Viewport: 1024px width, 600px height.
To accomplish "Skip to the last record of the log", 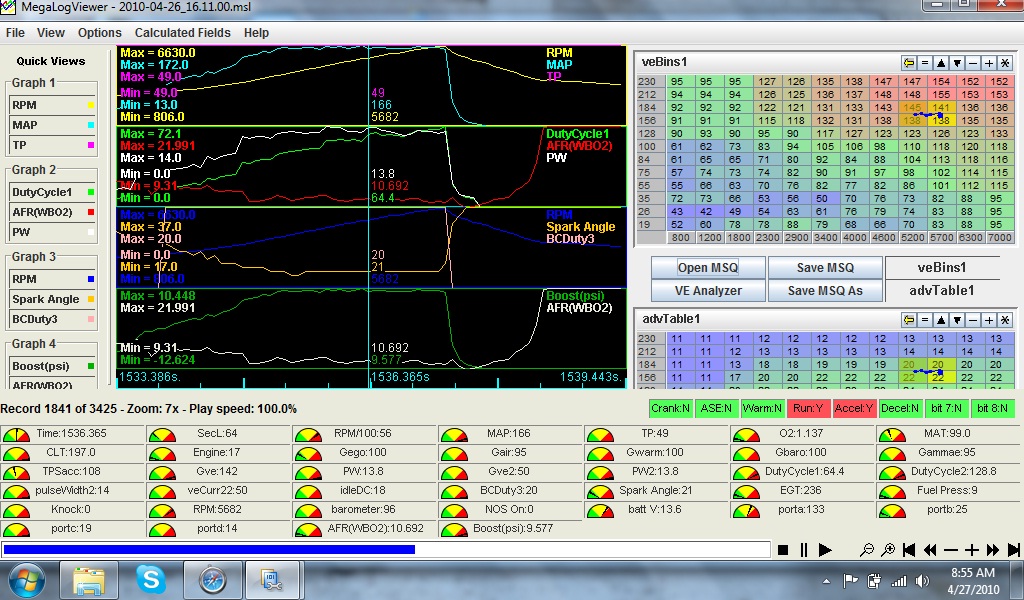I will coord(1014,550).
